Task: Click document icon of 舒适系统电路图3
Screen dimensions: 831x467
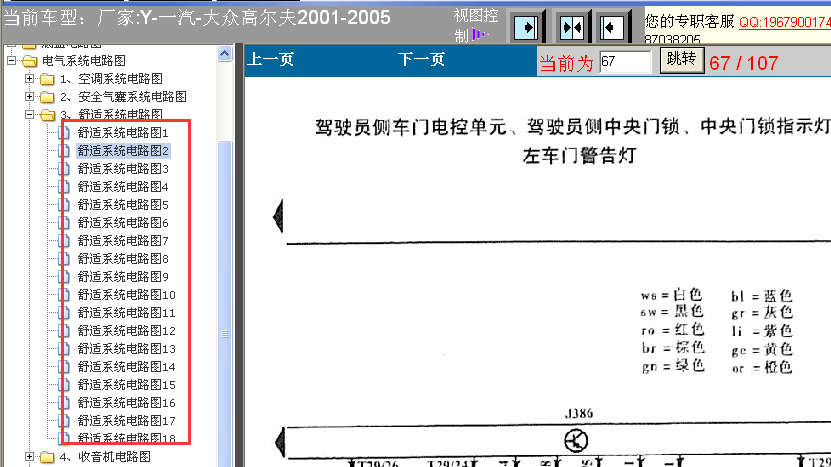Action: point(64,169)
